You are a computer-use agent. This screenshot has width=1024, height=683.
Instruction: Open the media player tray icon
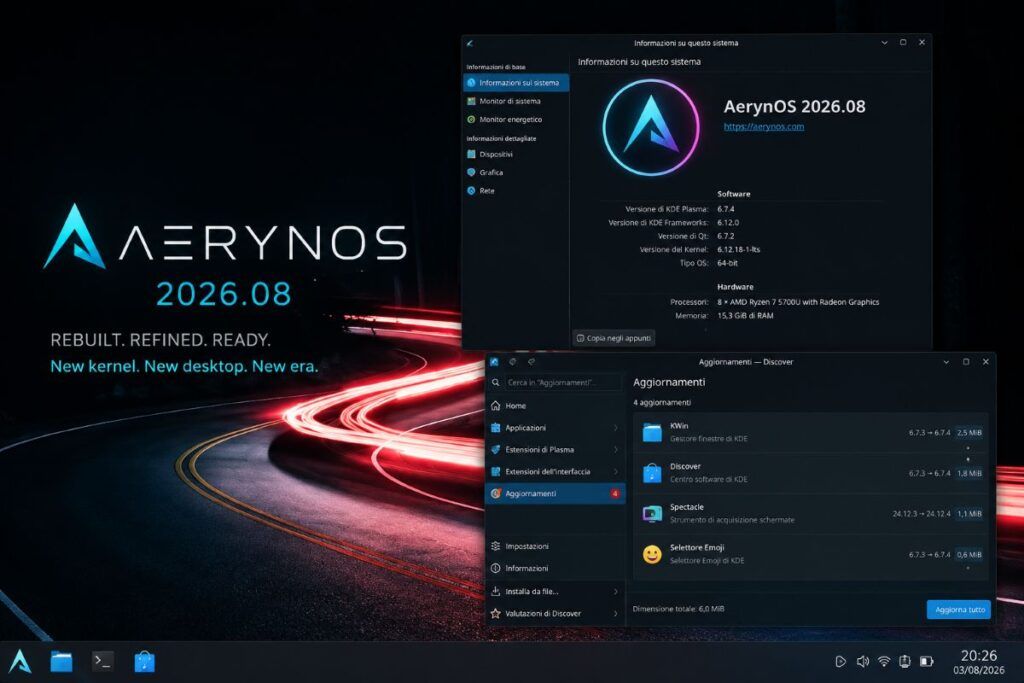[x=840, y=661]
